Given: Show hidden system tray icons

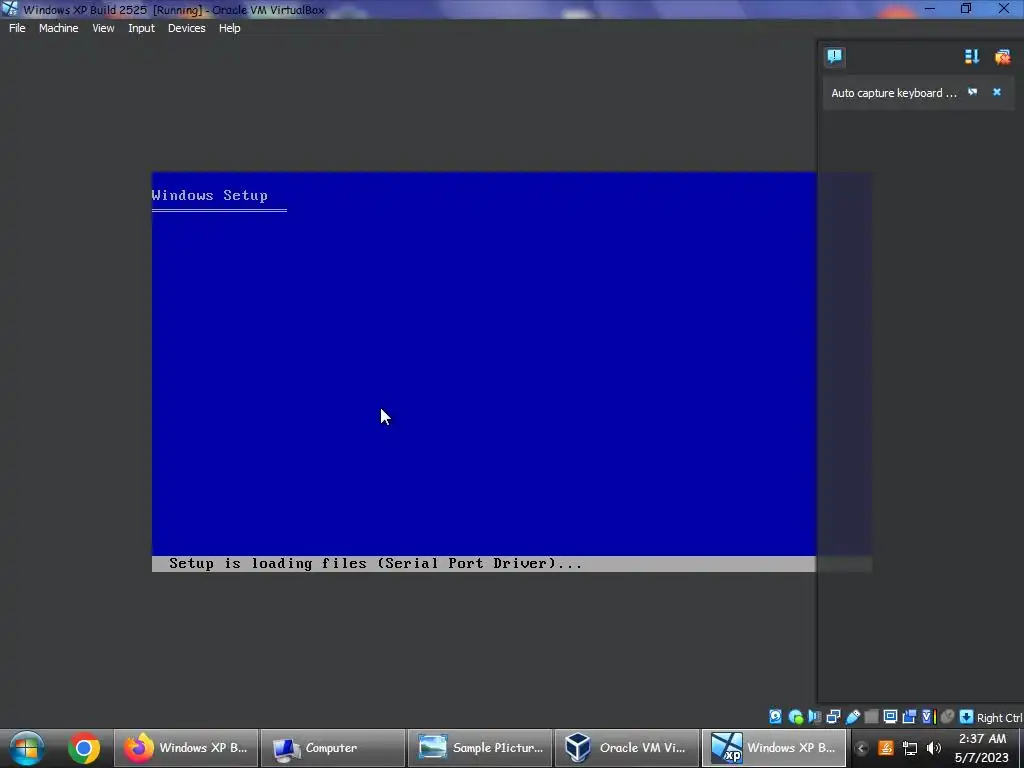Looking at the screenshot, I should (x=861, y=748).
